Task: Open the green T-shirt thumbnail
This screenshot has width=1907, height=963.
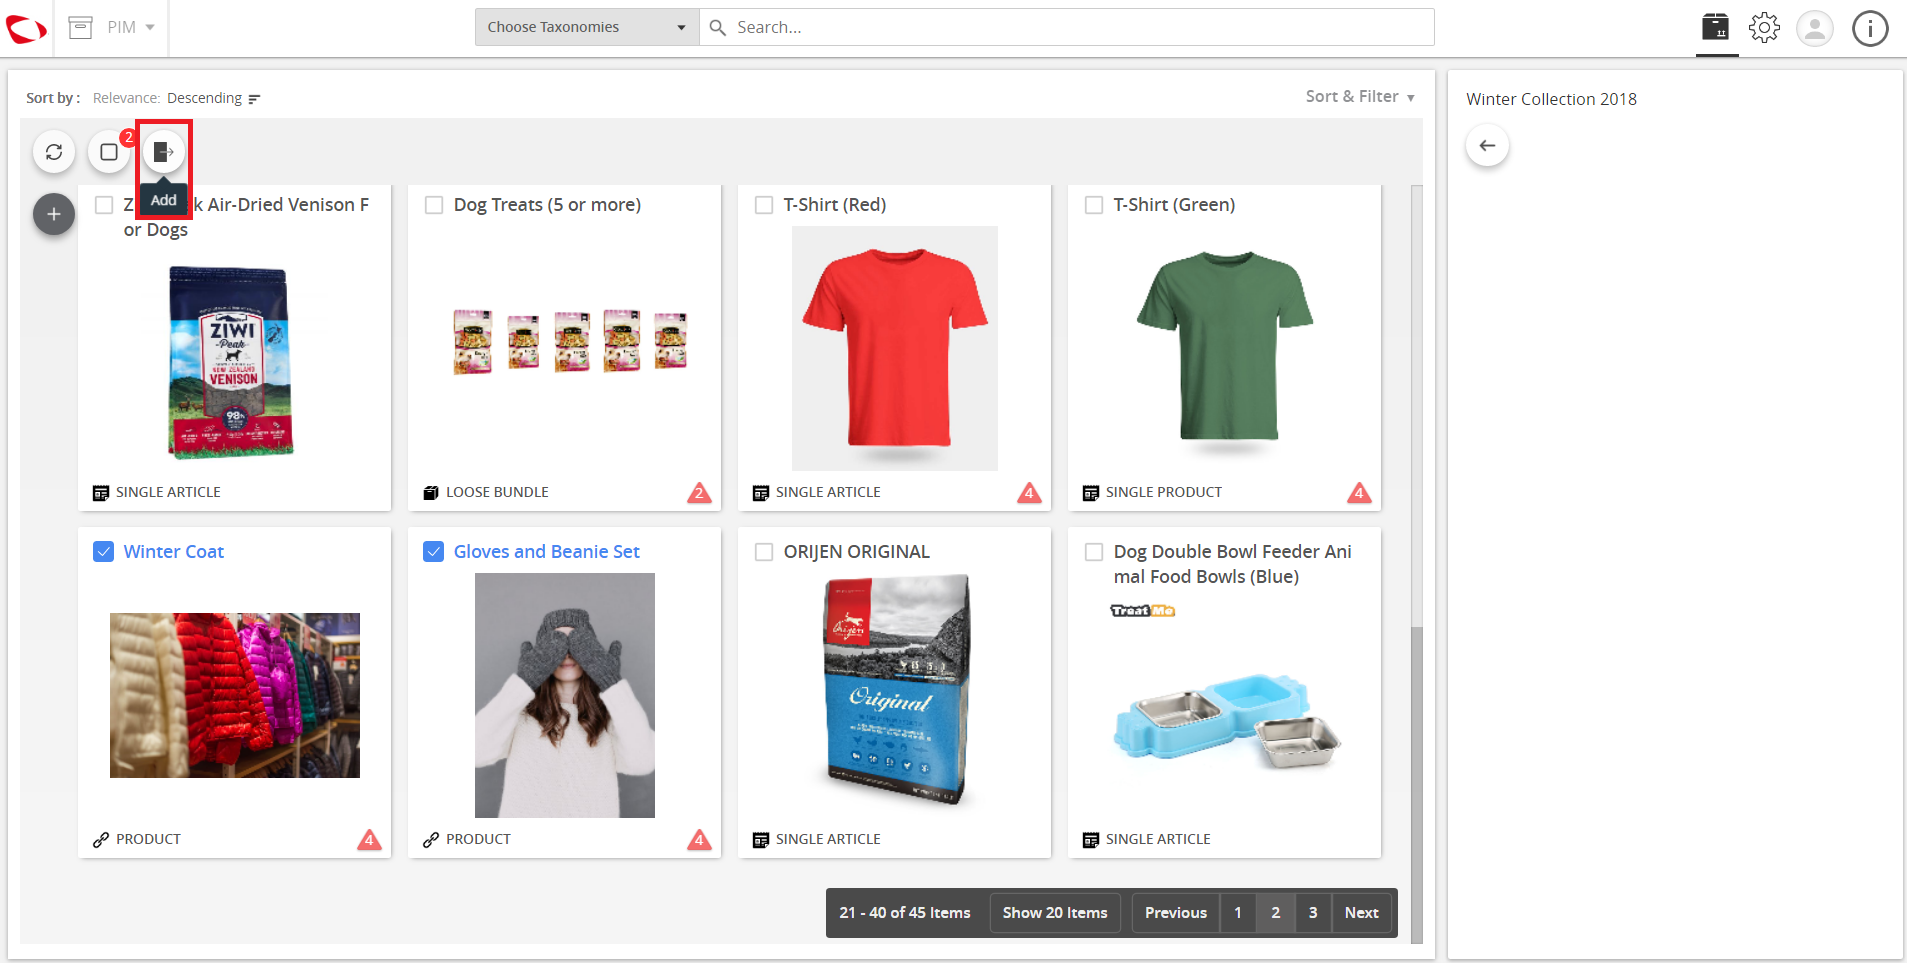Action: coord(1225,348)
